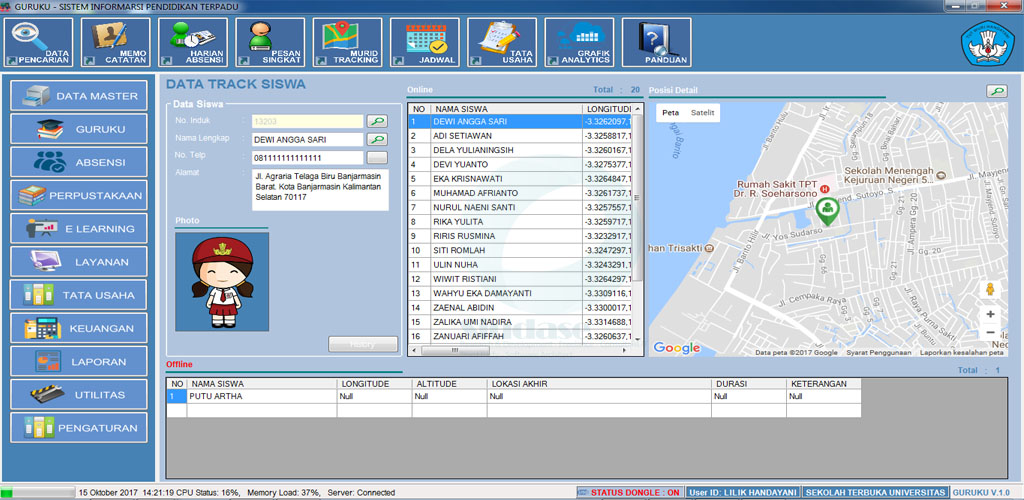Select student SITI ROMLAH in online list
The image size is (1024, 500).
(x=462, y=250)
